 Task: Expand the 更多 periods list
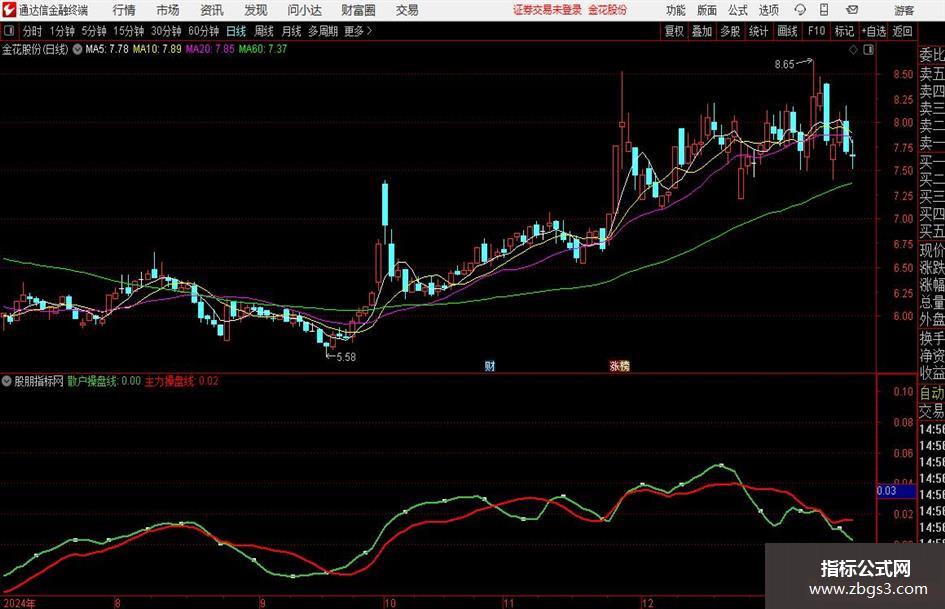(358, 31)
